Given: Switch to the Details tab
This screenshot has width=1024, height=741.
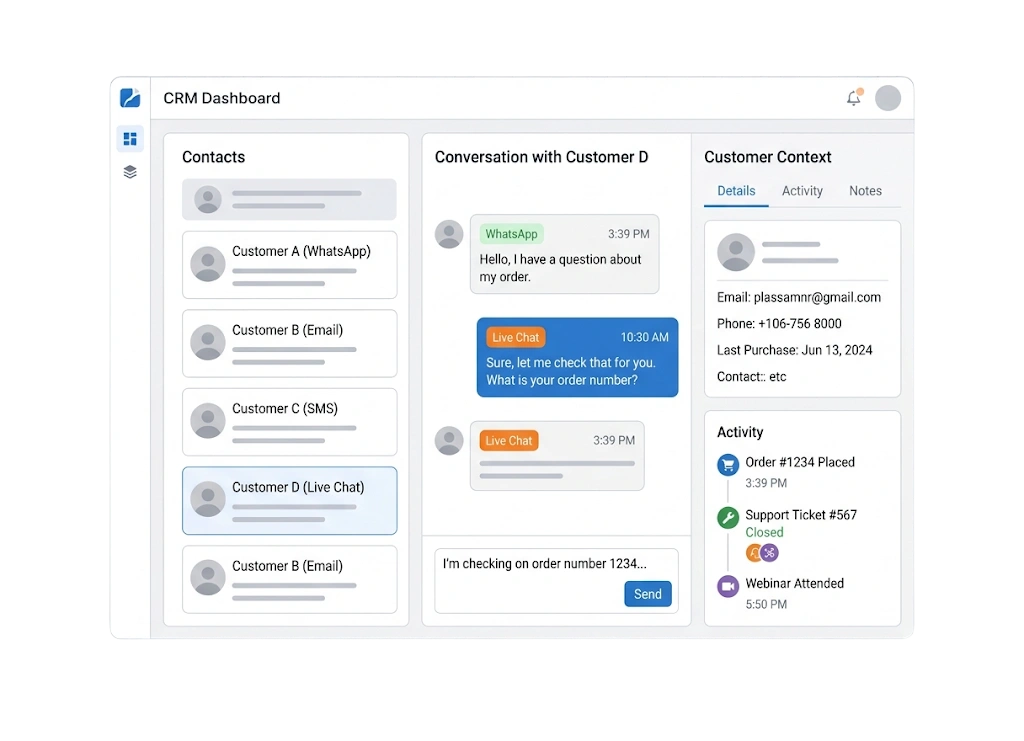Looking at the screenshot, I should coord(736,191).
